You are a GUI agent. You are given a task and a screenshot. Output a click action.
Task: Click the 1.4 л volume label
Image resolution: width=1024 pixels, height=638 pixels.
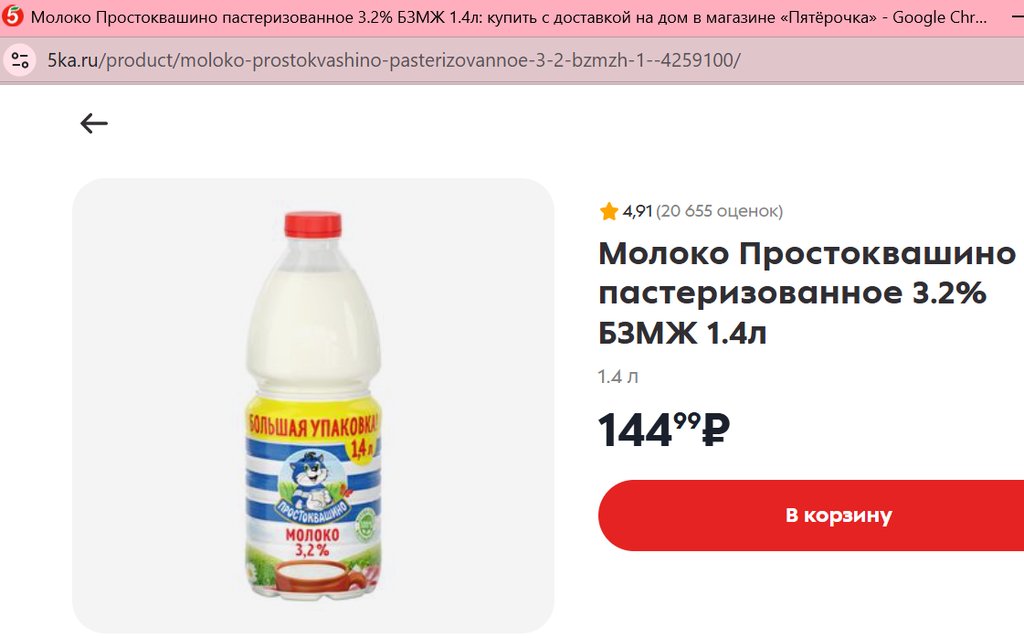618,377
